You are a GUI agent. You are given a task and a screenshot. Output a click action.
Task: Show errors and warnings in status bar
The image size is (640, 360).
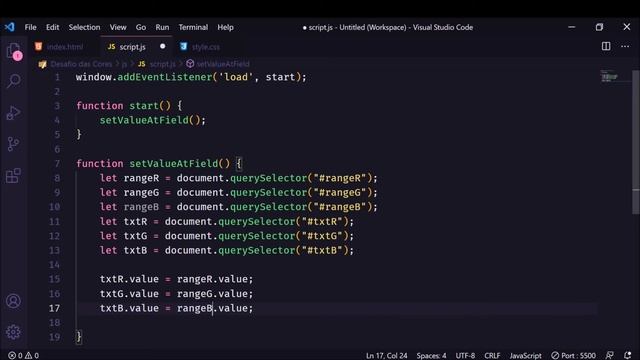pos(24,356)
